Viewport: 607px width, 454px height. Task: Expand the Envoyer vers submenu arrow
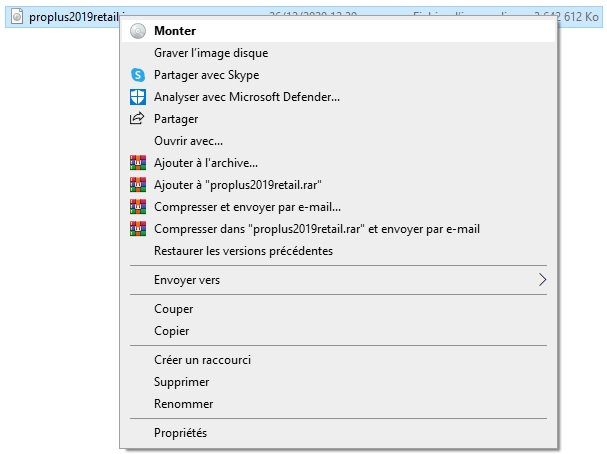(x=543, y=280)
